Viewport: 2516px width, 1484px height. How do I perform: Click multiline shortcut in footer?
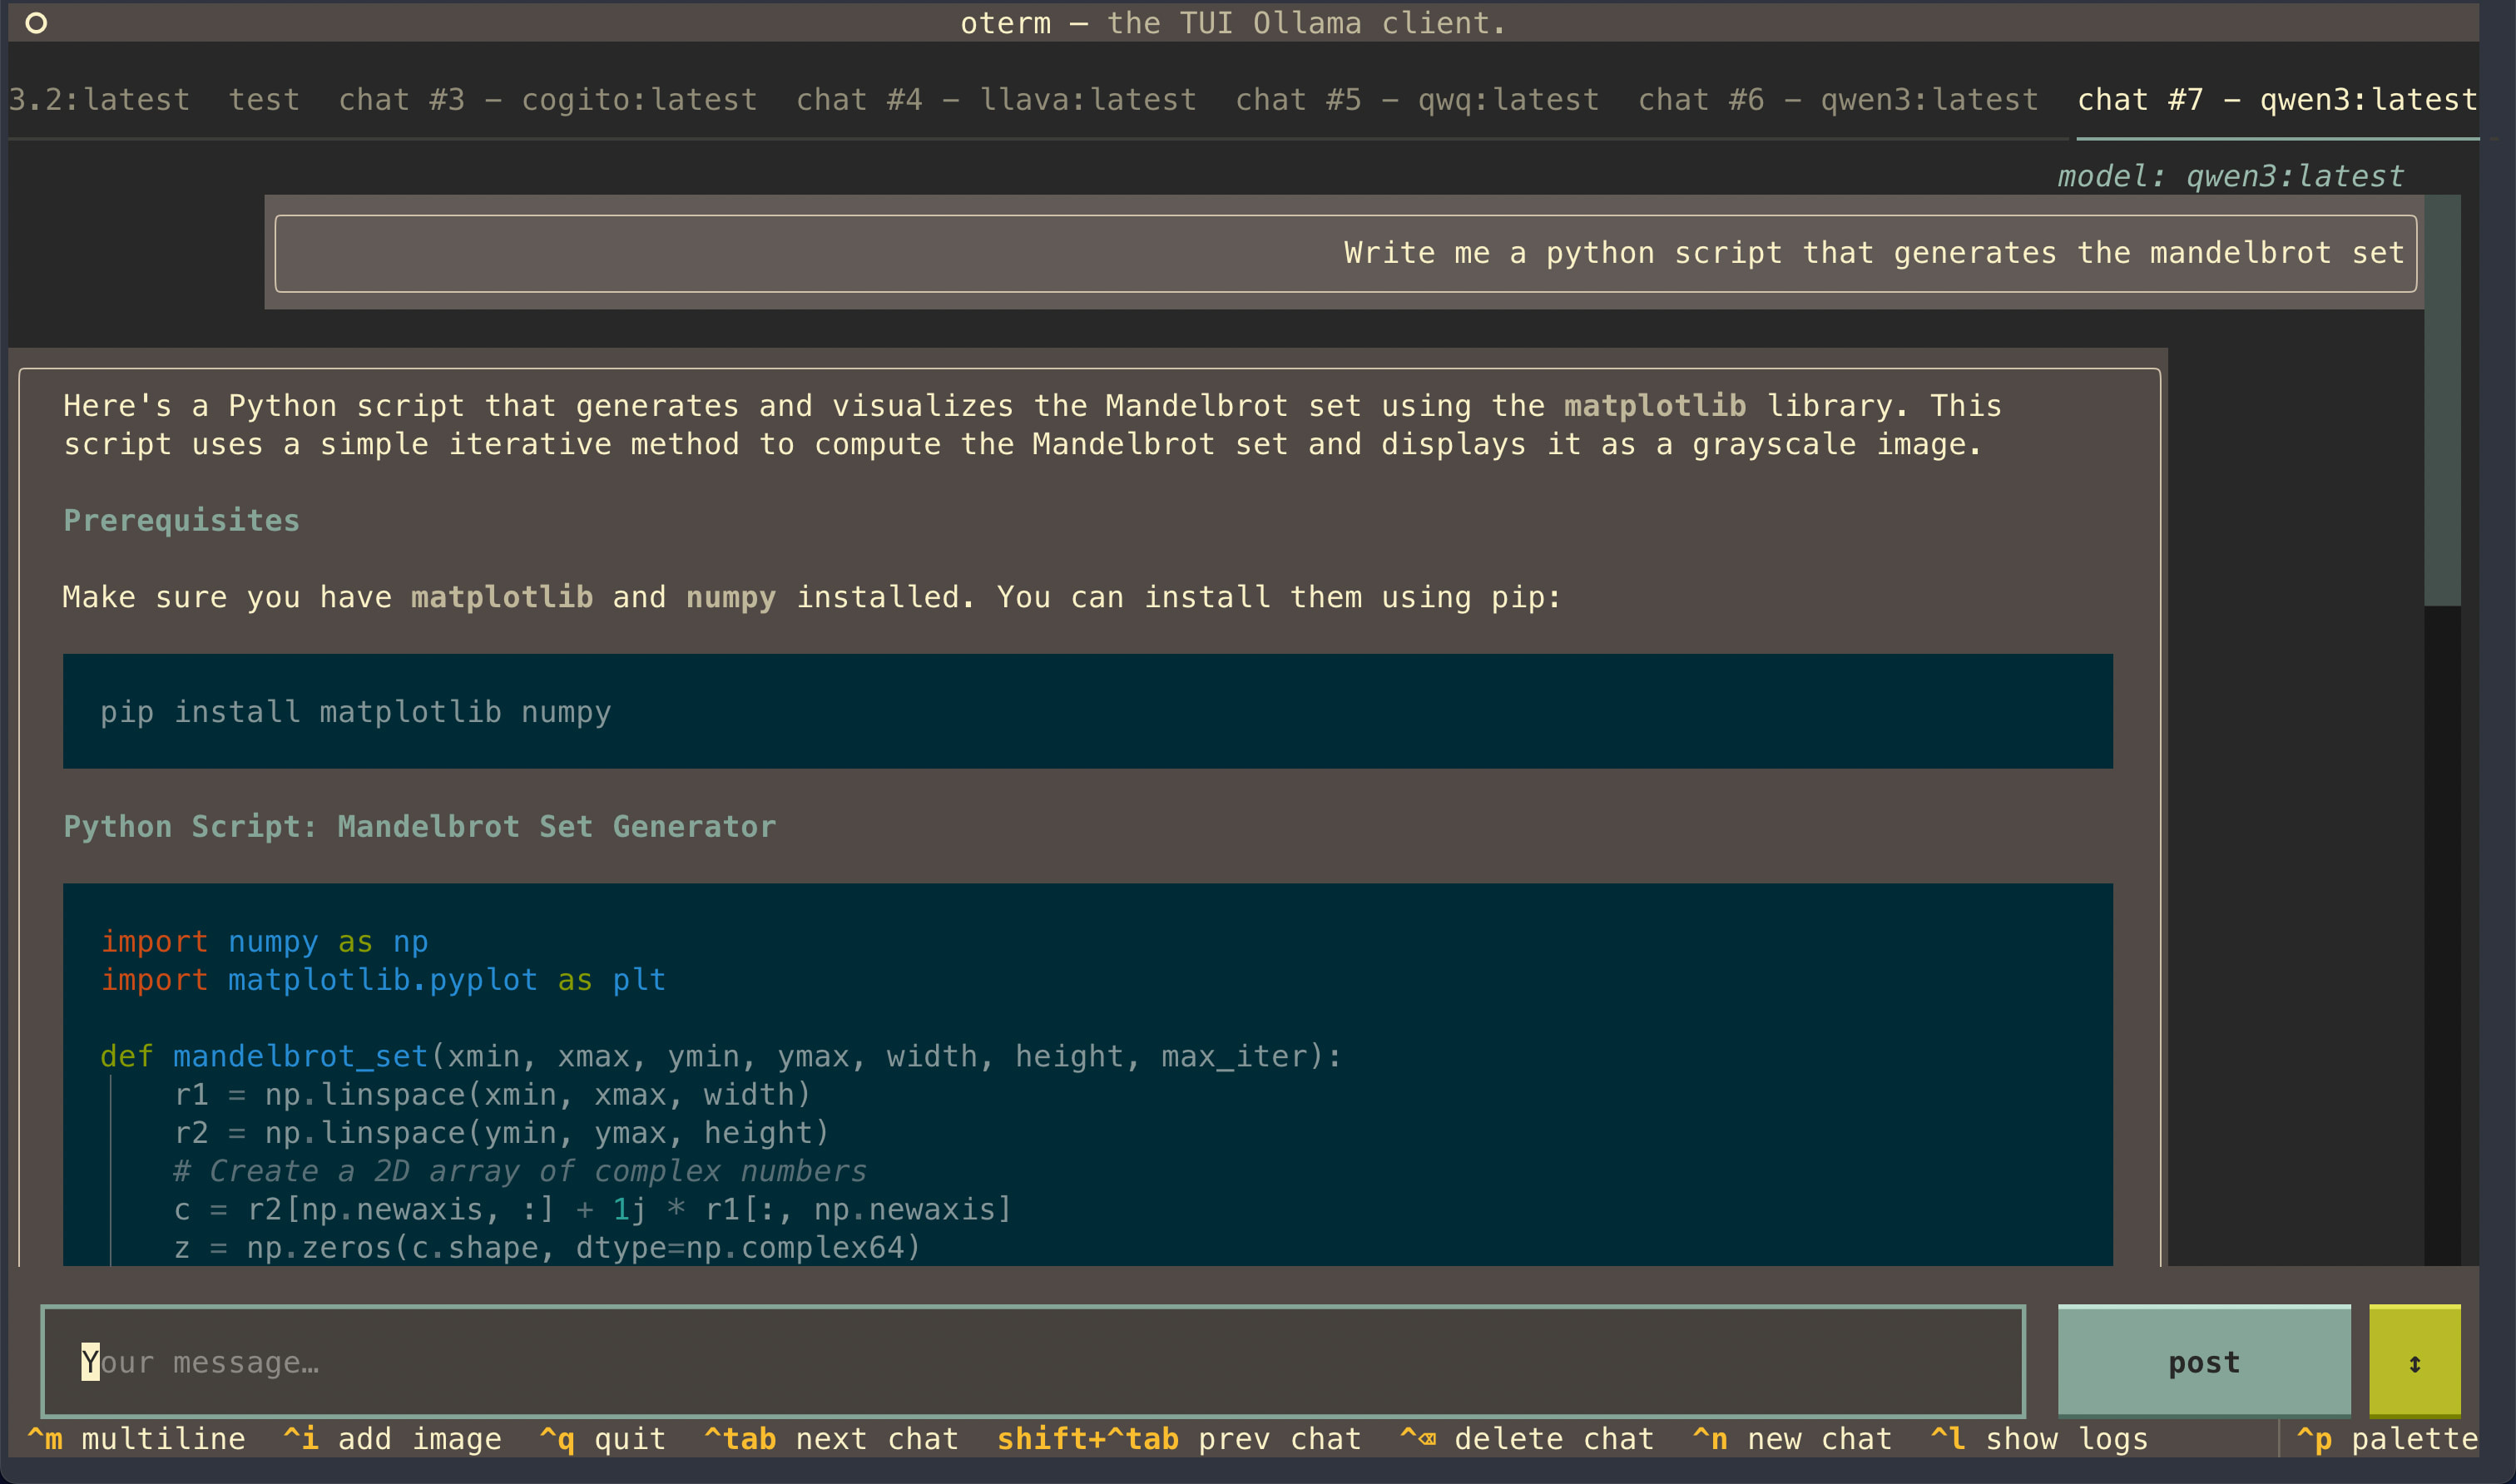(x=135, y=1439)
